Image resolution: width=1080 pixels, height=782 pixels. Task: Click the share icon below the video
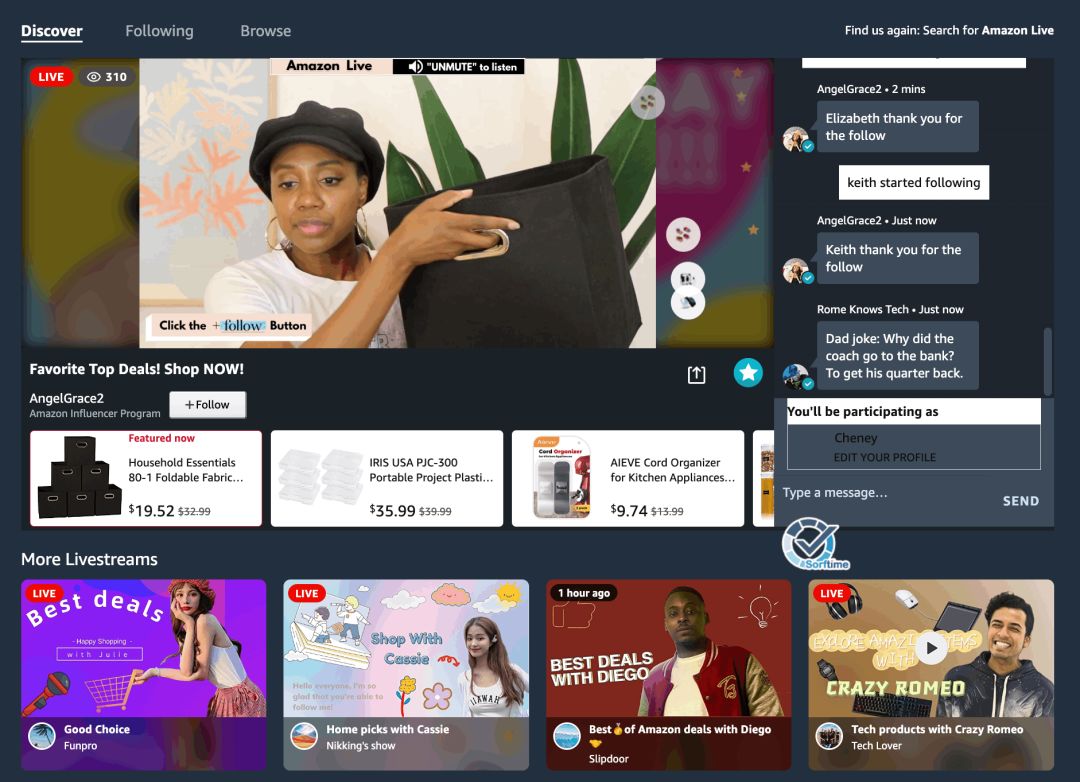point(696,374)
